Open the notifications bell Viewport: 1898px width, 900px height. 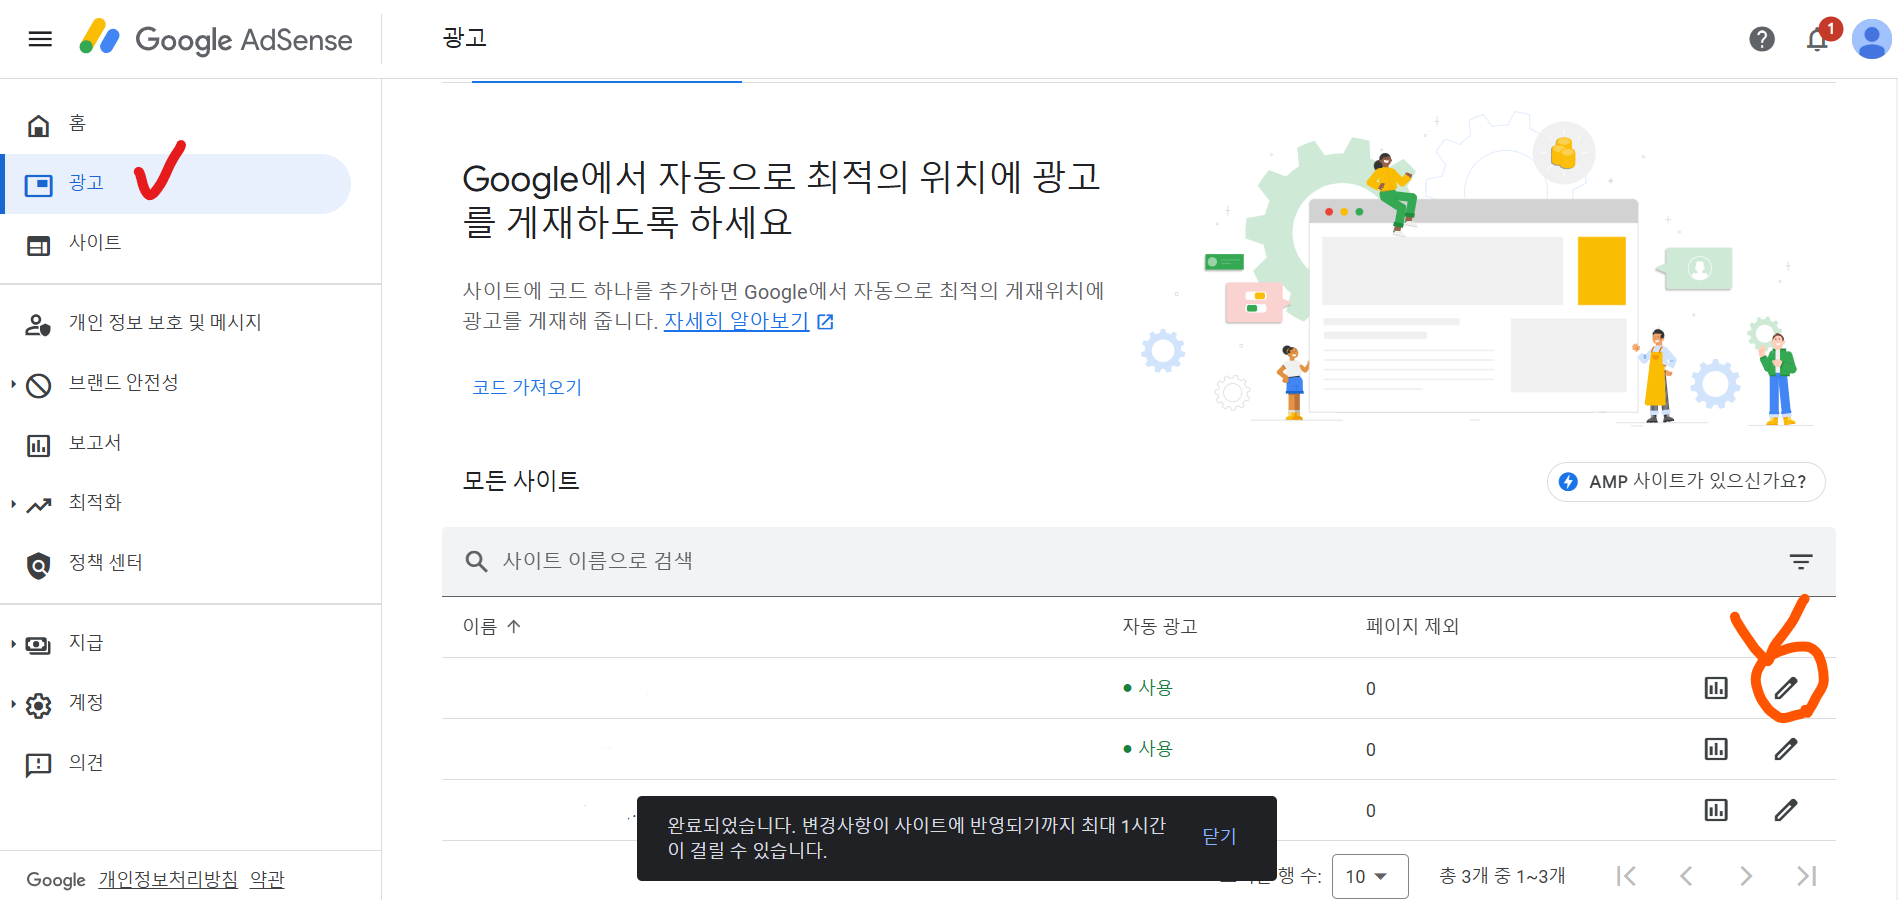[x=1818, y=39]
